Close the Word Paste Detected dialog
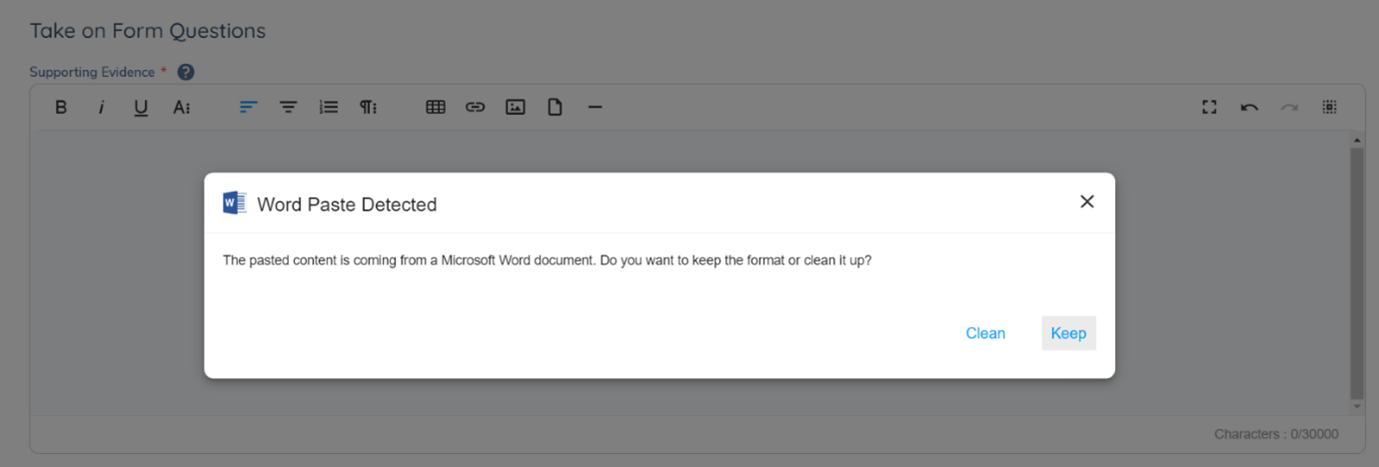 click(x=1087, y=202)
